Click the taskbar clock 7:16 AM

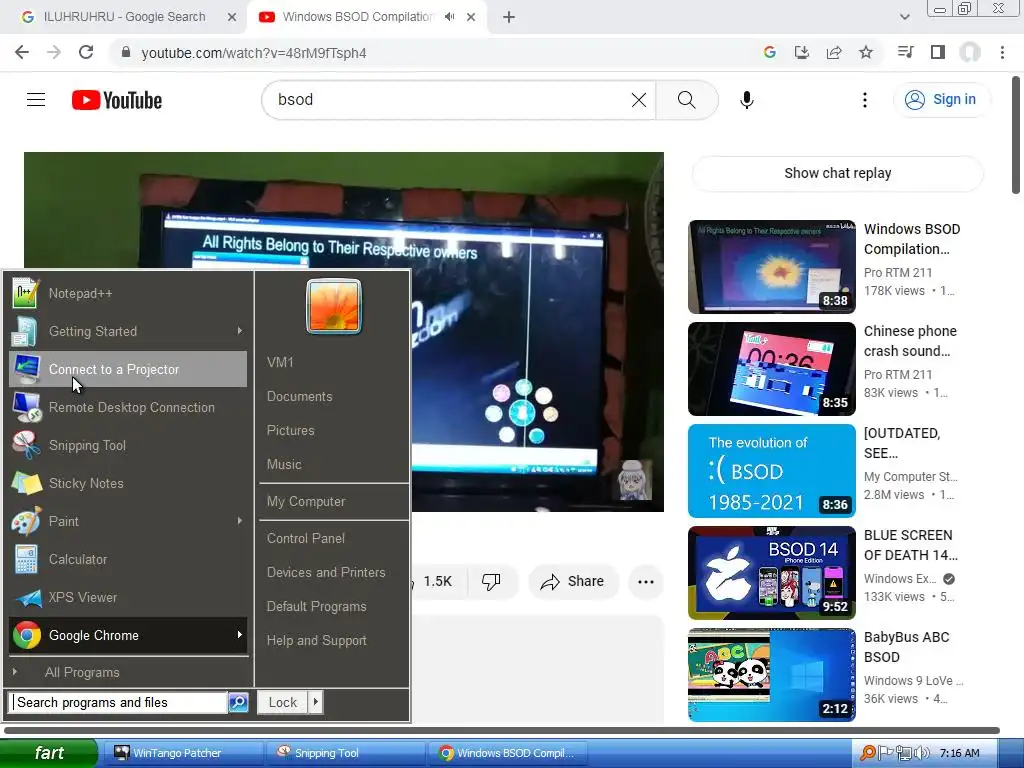pyautogui.click(x=959, y=753)
